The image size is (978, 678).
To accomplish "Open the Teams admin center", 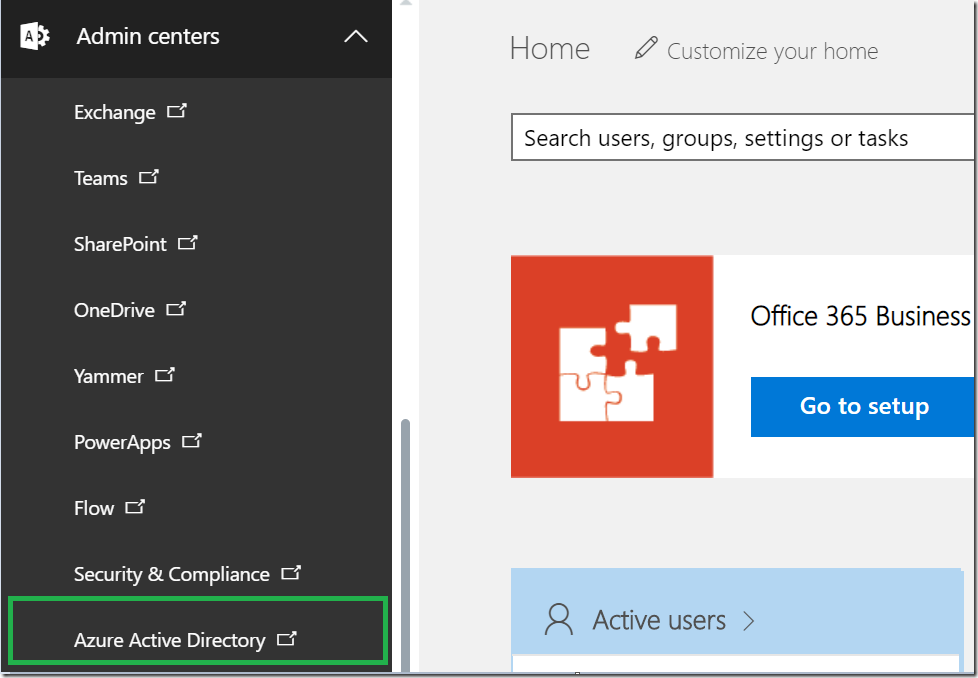I will click(x=100, y=178).
